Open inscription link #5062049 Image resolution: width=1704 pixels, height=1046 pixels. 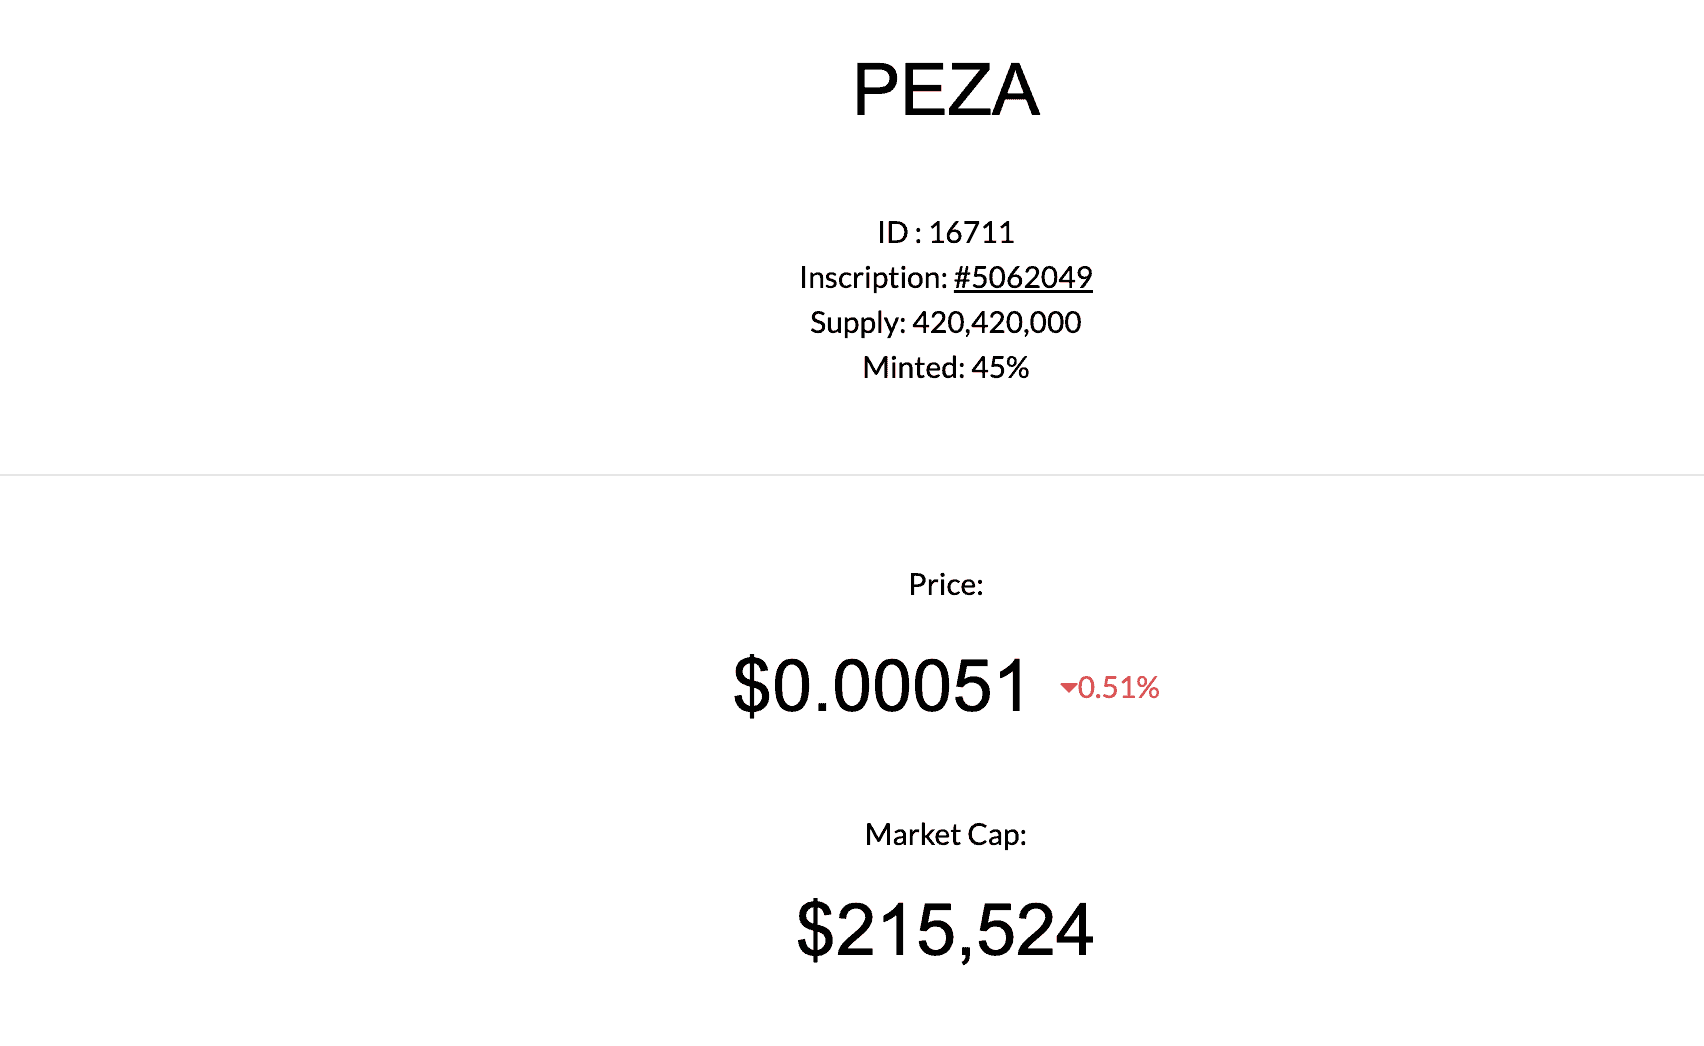1023,277
